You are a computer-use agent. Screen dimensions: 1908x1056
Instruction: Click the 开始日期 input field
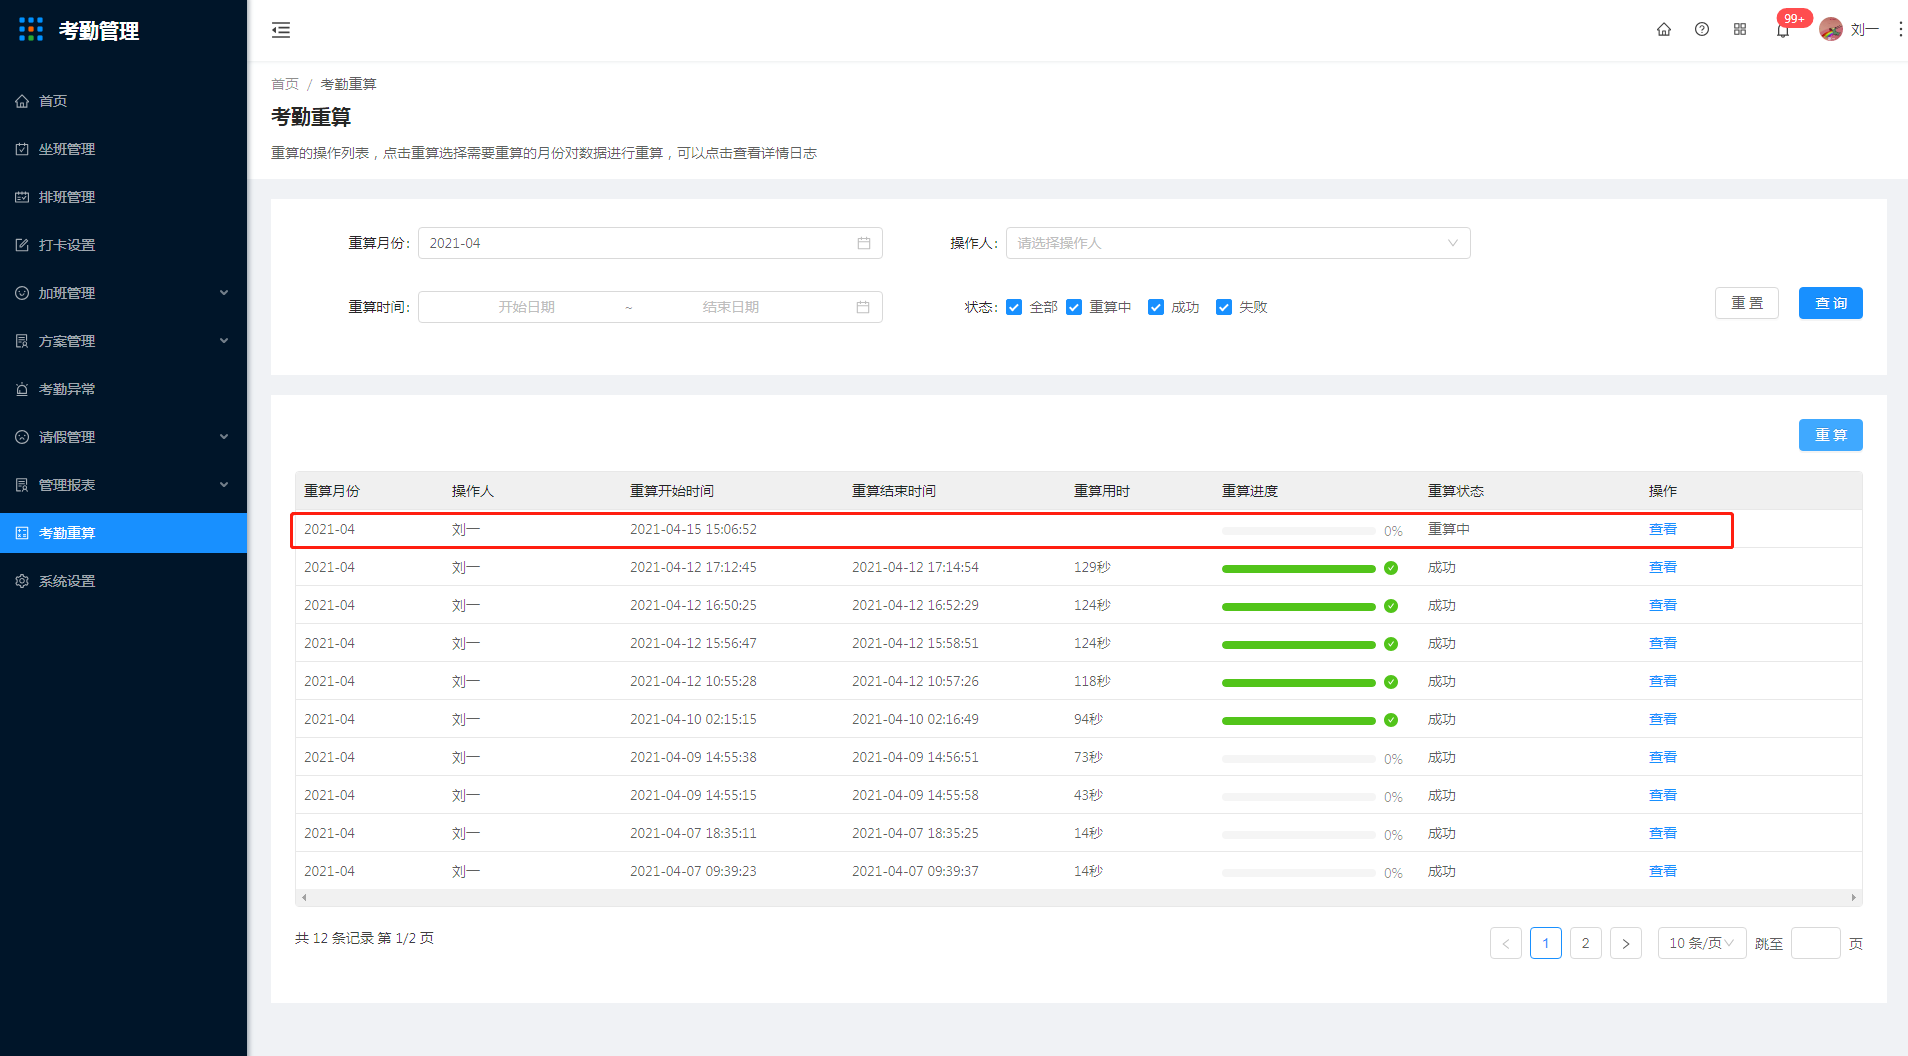[527, 307]
